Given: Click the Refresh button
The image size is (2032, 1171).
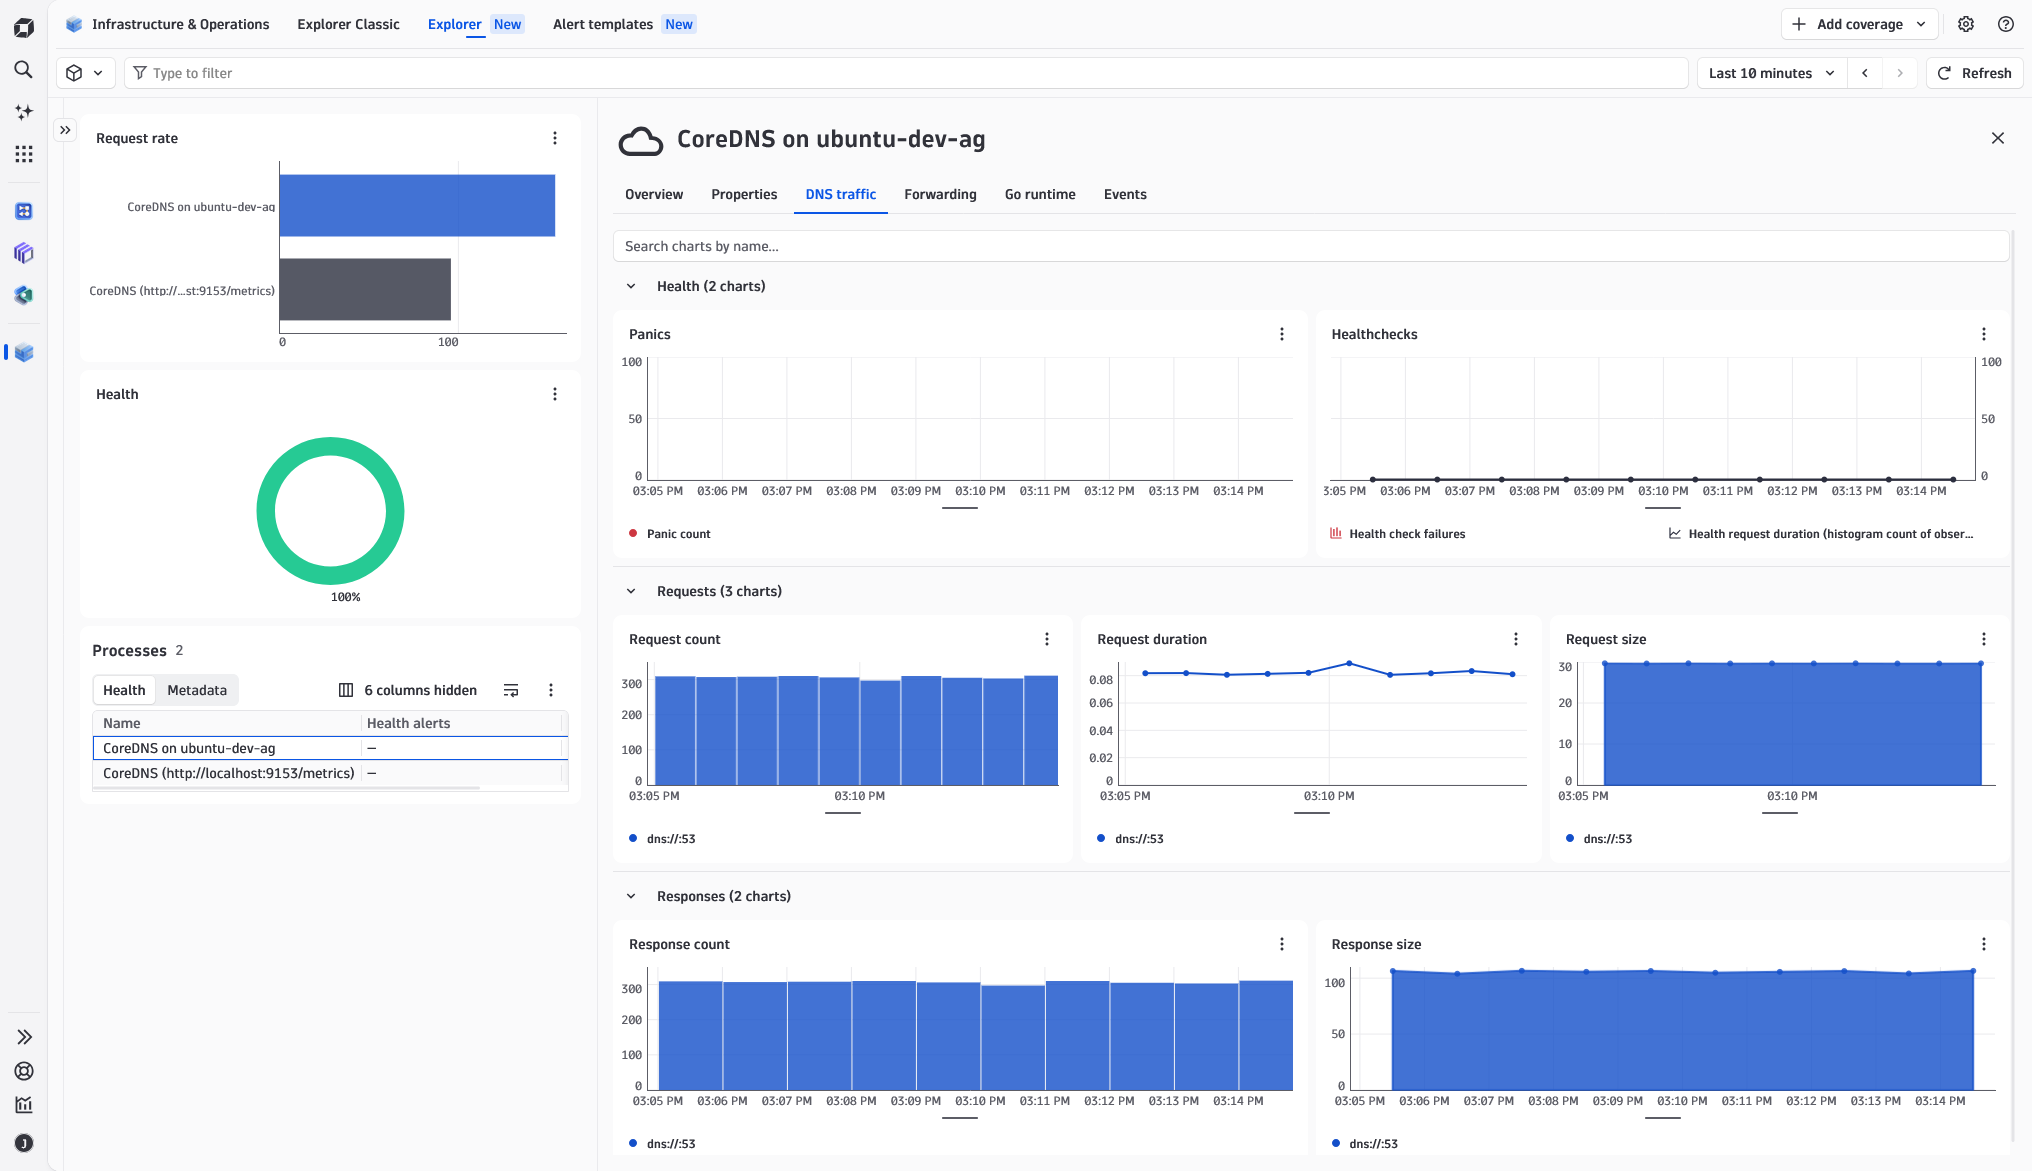Looking at the screenshot, I should click(1975, 73).
